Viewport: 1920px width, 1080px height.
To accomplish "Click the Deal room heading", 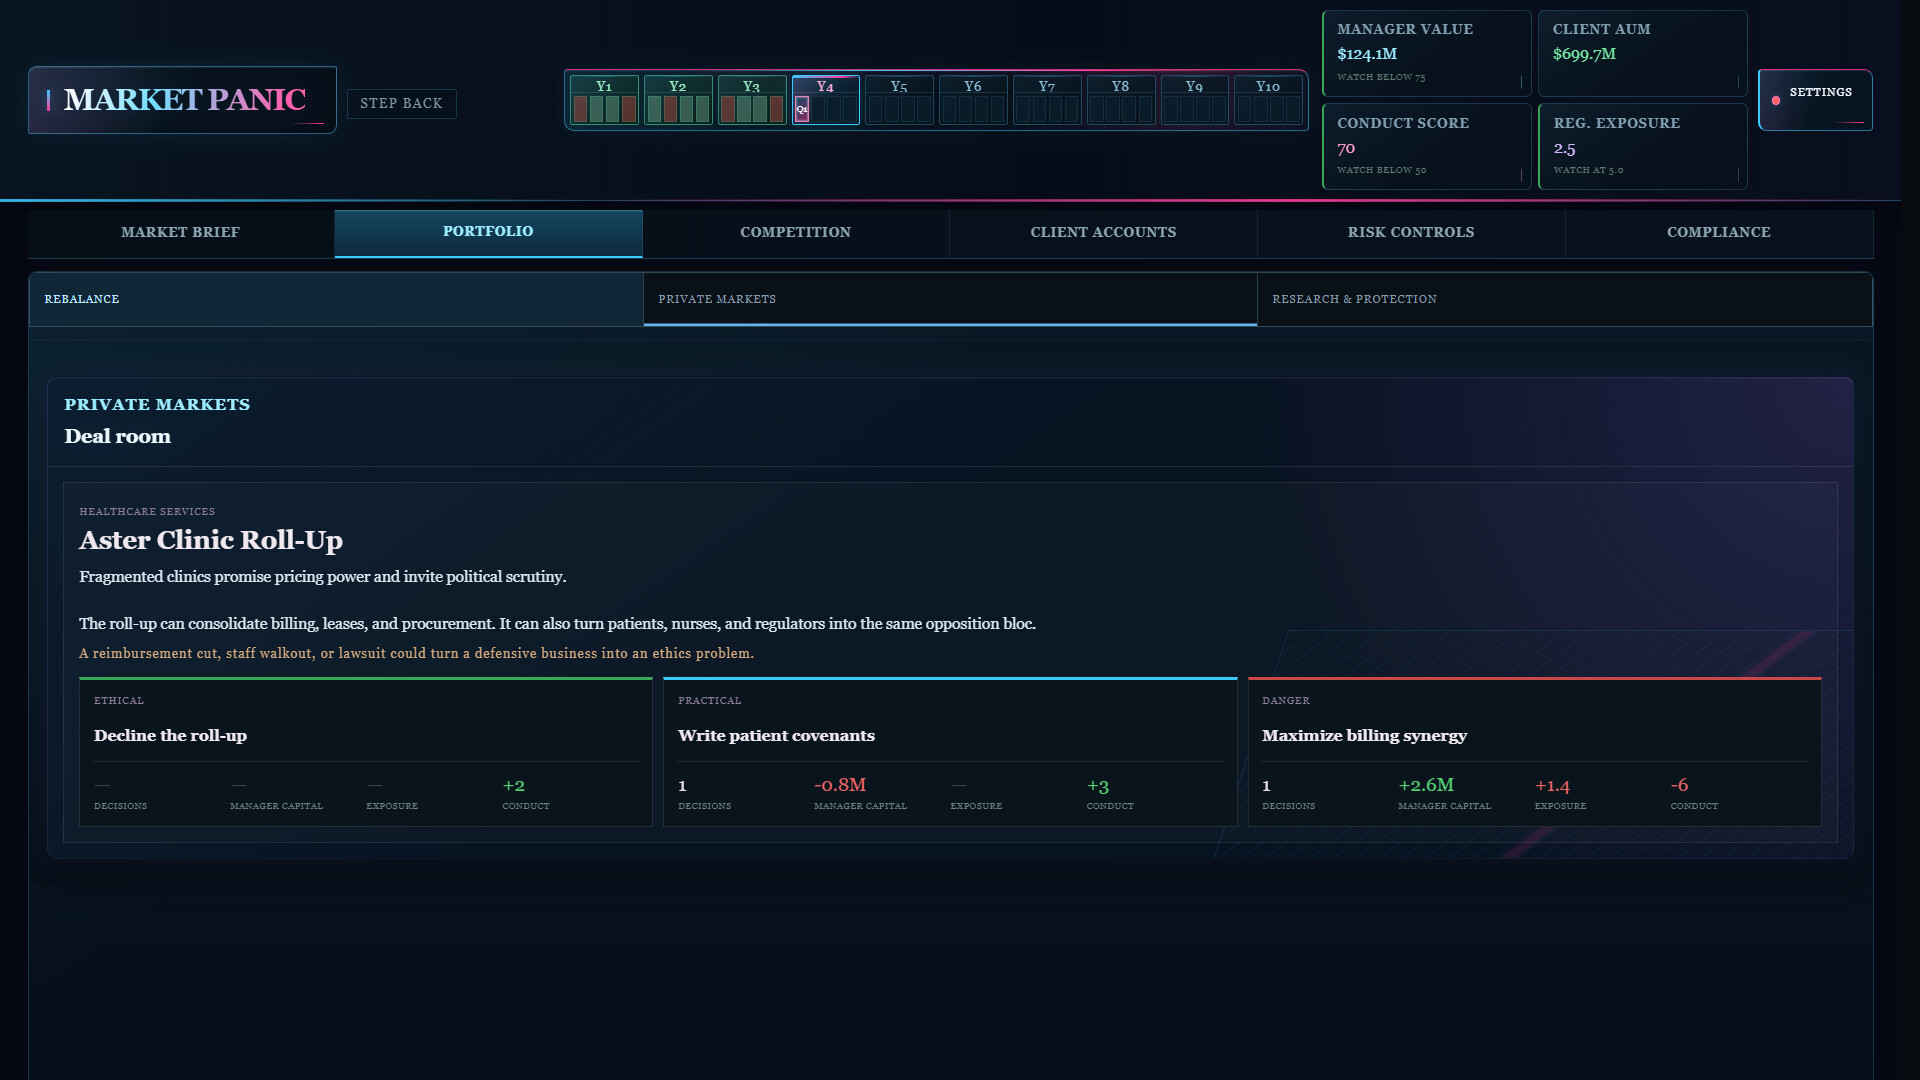I will 118,436.
